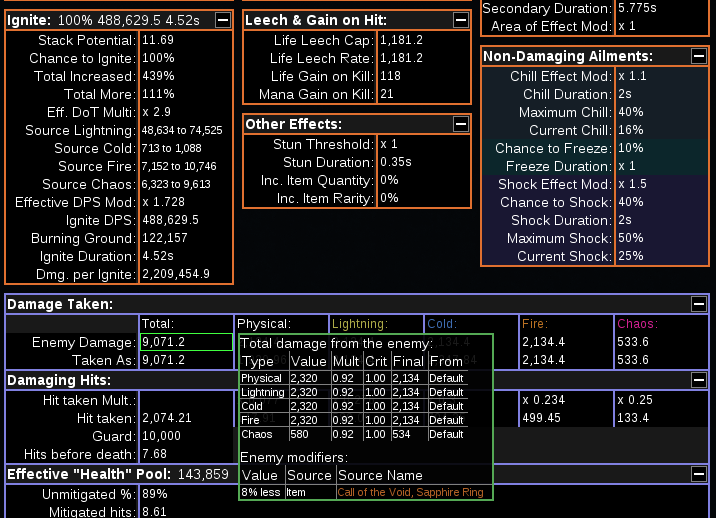The image size is (716, 518).
Task: Click Fire hit taken mult x 0.234
Action: pyautogui.click(x=543, y=400)
